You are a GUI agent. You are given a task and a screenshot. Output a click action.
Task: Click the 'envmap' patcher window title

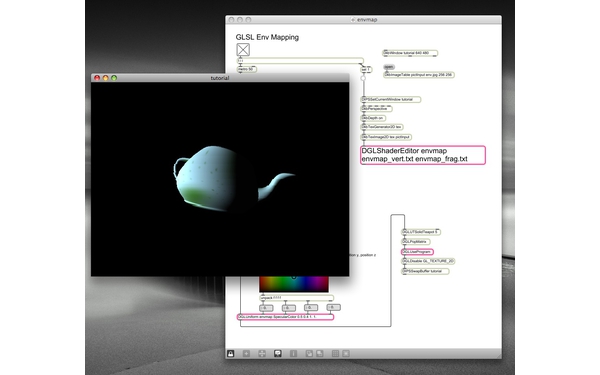(367, 20)
